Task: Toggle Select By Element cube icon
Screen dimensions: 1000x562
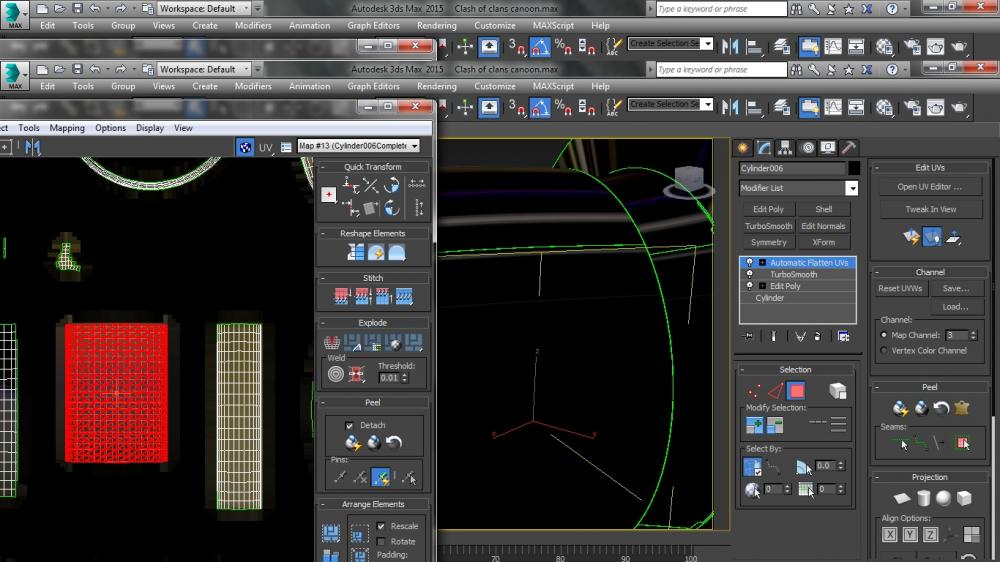Action: click(837, 390)
